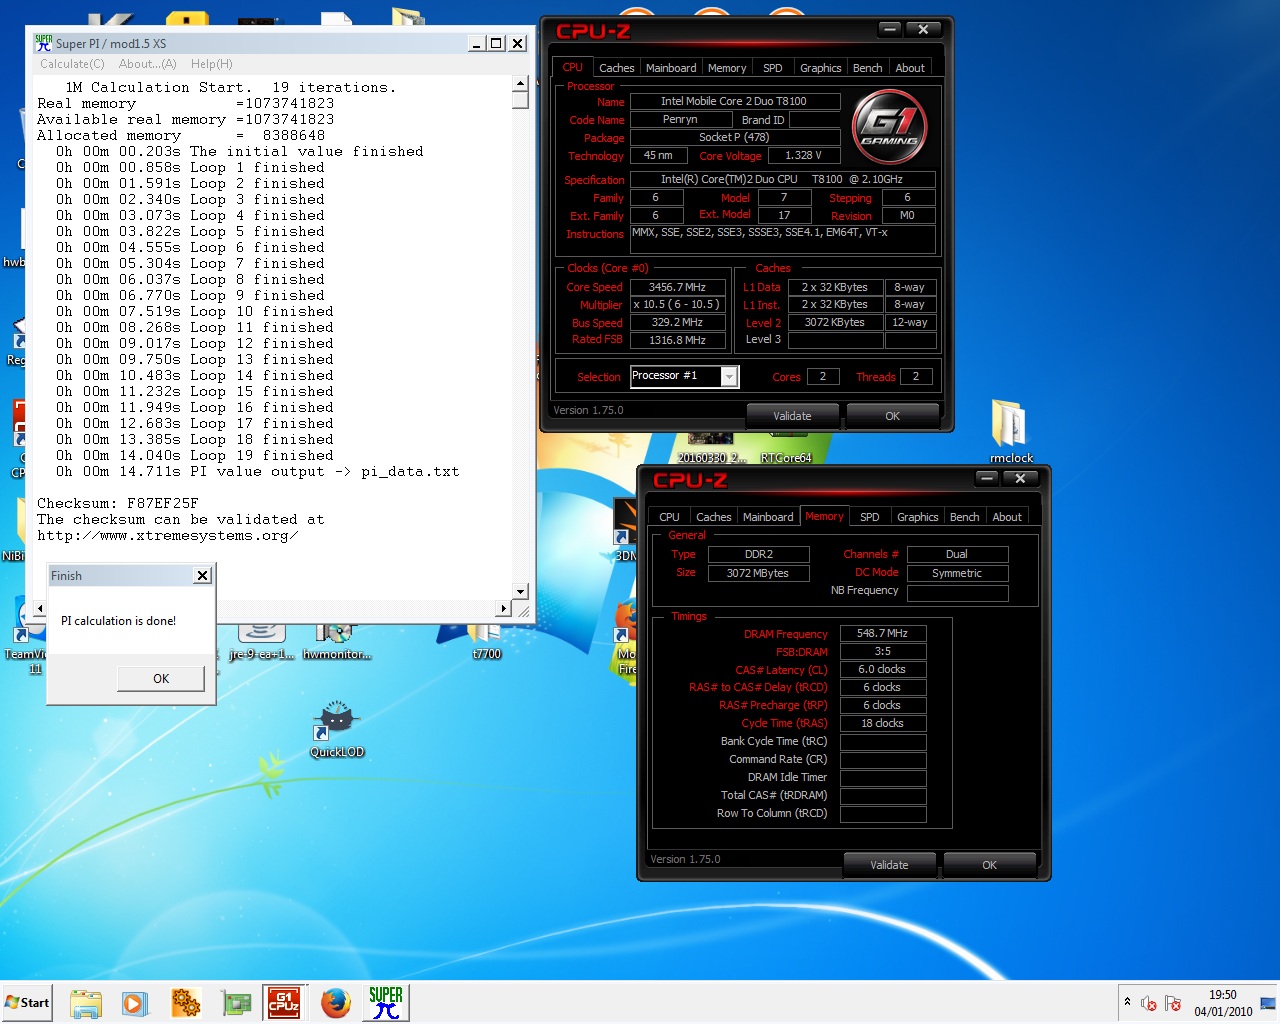Switch to About tab in lower CPU-Z
The image size is (1280, 1024).
tap(1007, 517)
